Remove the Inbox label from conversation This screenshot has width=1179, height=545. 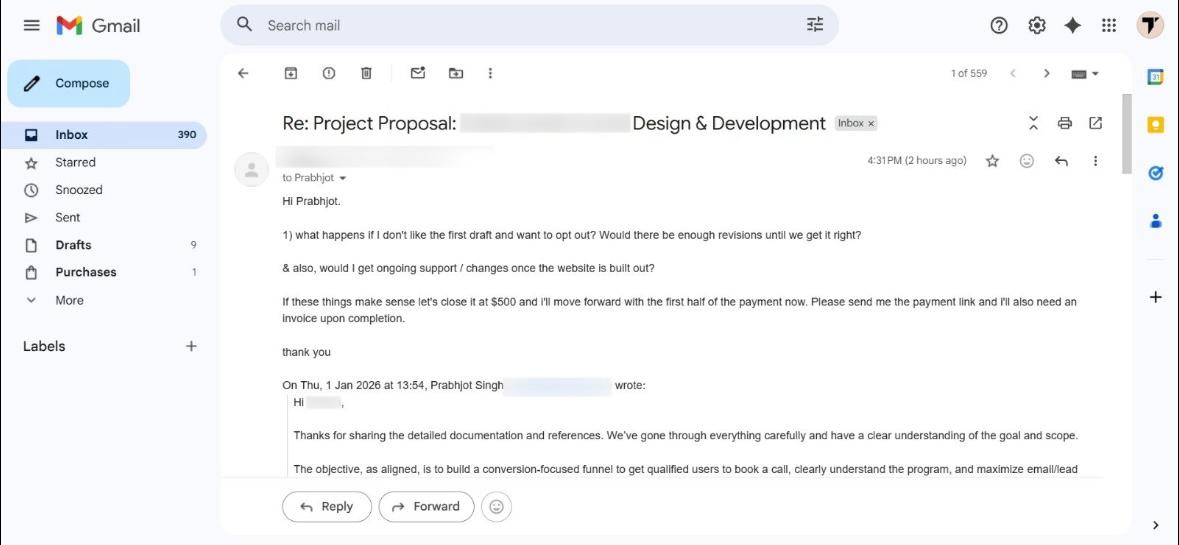(871, 124)
